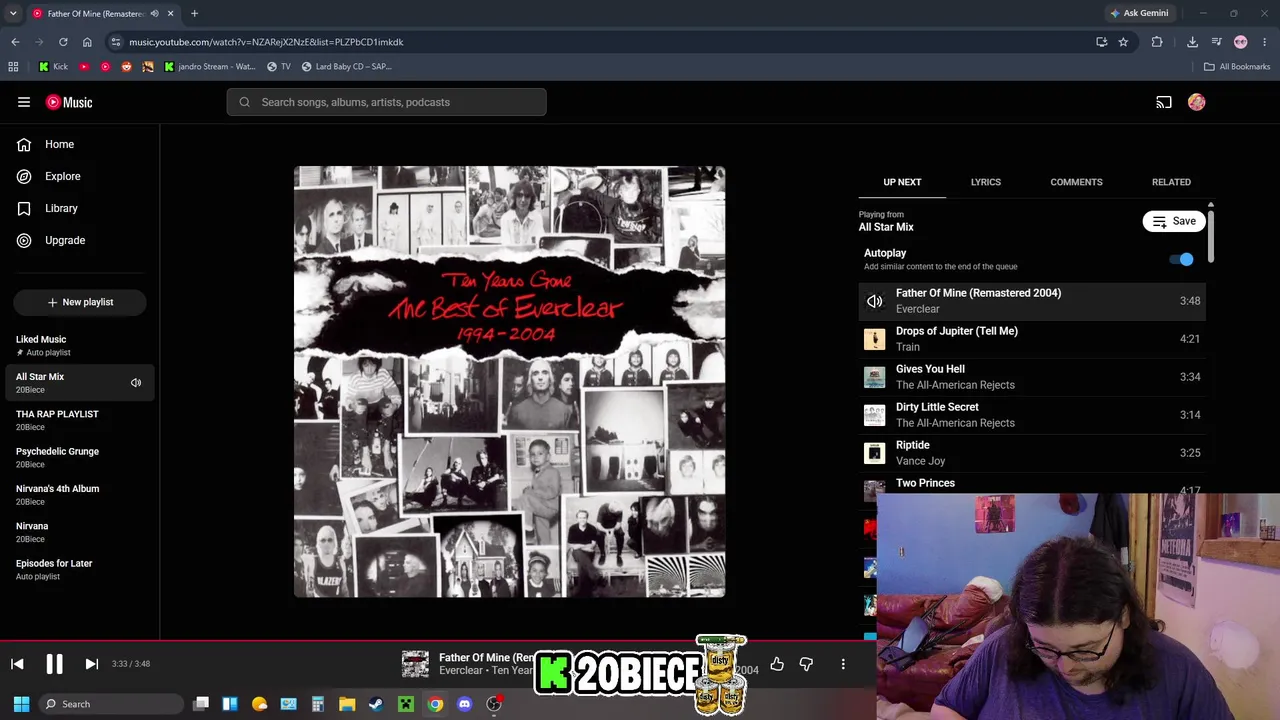Expand the browser tab search dropdown
Image resolution: width=1280 pixels, height=720 pixels.
(13, 13)
